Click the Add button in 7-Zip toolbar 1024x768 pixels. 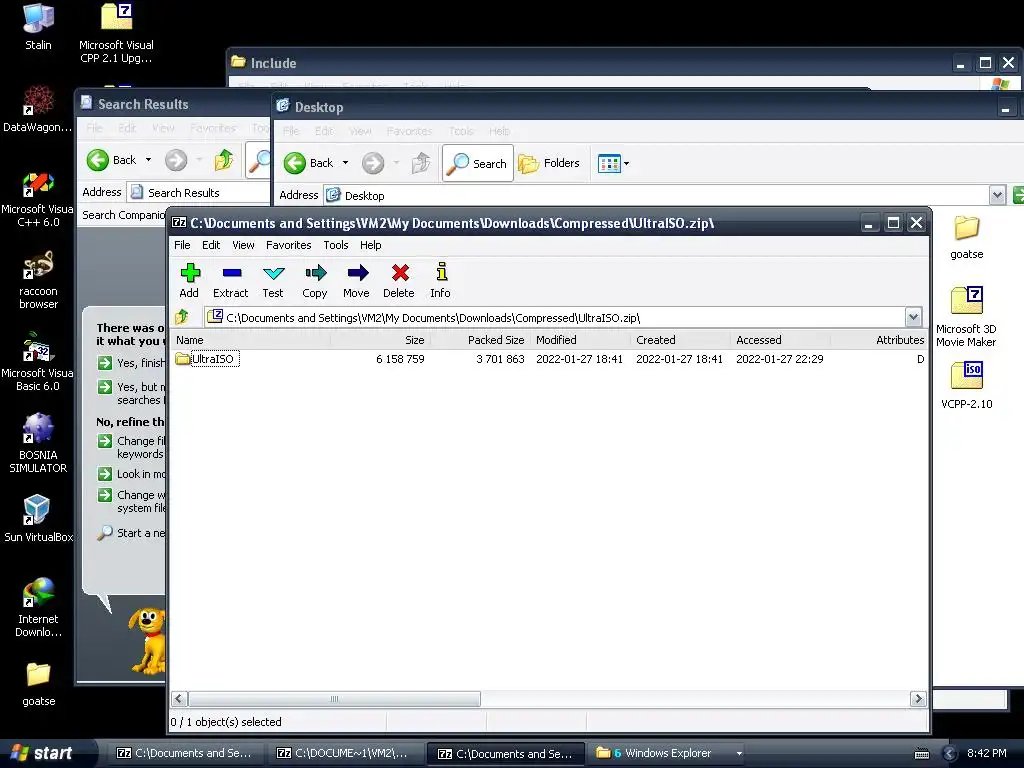[189, 281]
